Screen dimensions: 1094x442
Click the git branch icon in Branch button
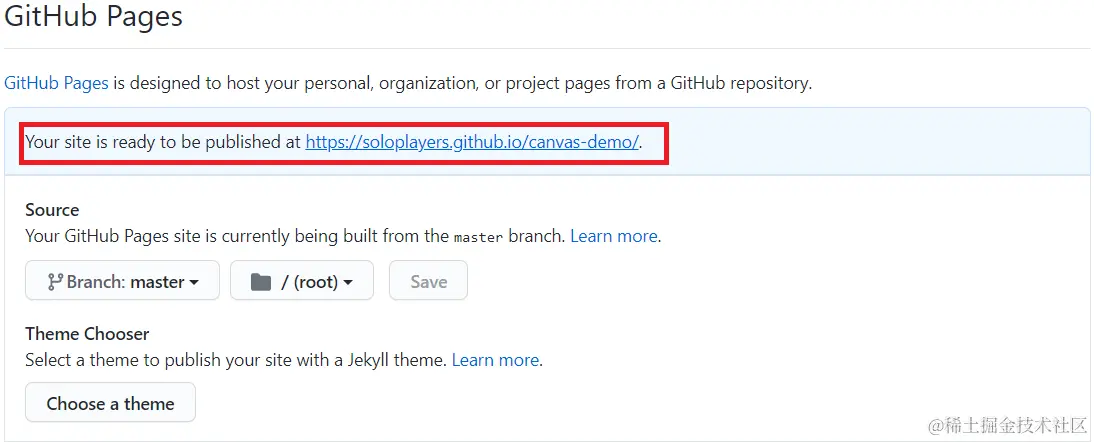[x=55, y=282]
